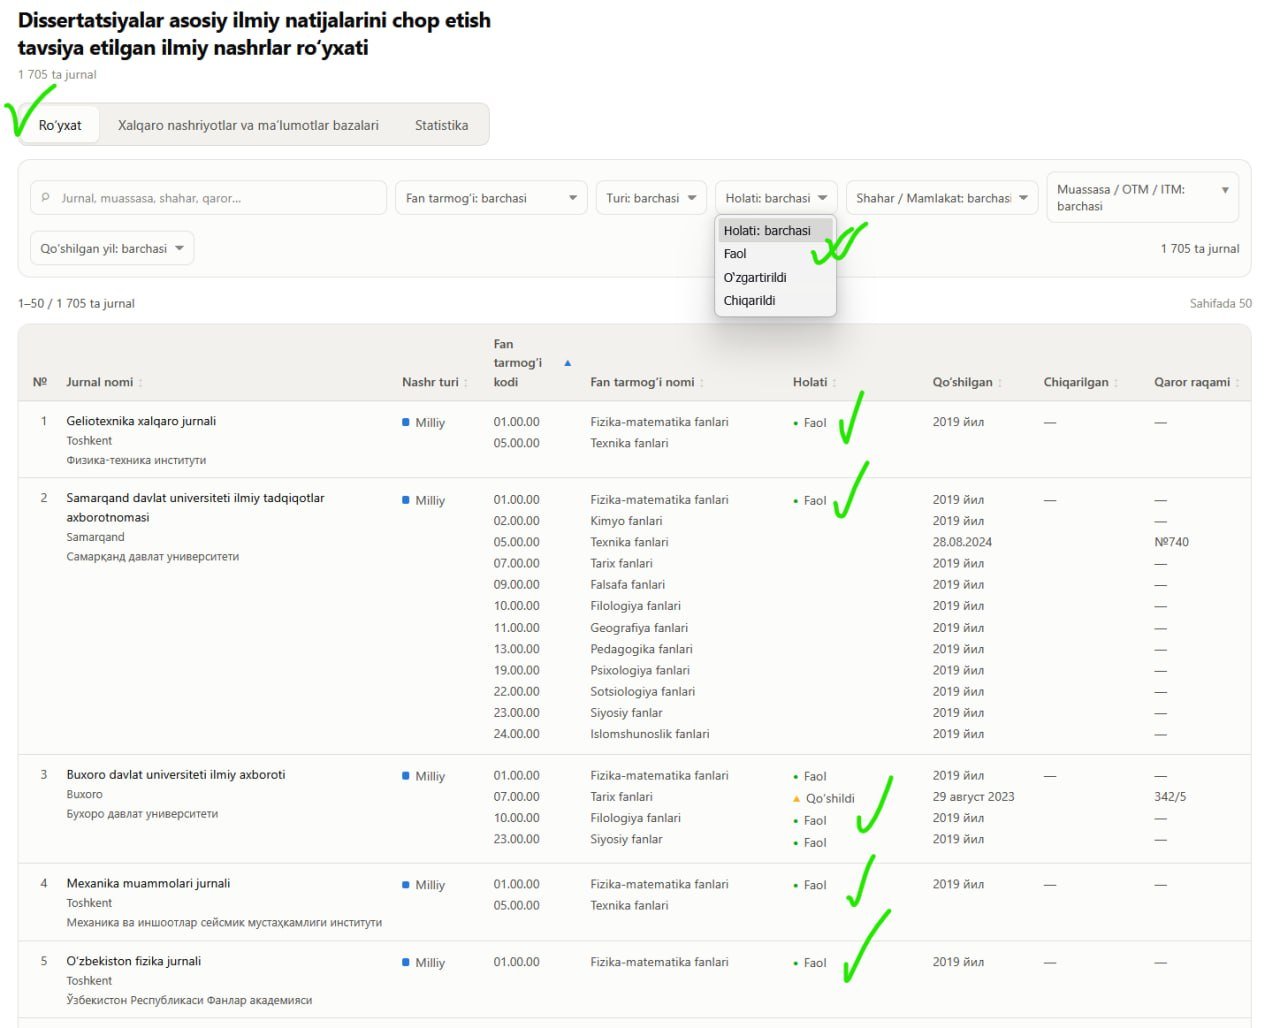The height and width of the screenshot is (1028, 1280).
Task: Select 'Faol' option in status list
Action: click(x=775, y=254)
